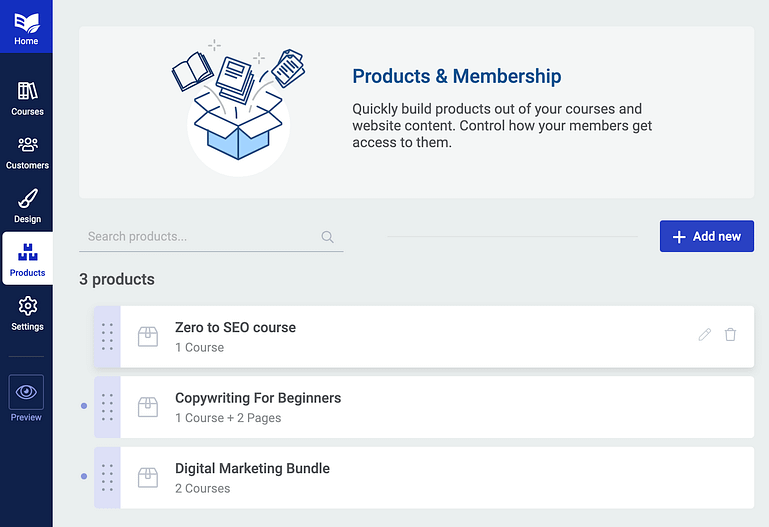Click drag handle of Zero to SEO course
Screen dimensions: 769x527
(x=107, y=337)
